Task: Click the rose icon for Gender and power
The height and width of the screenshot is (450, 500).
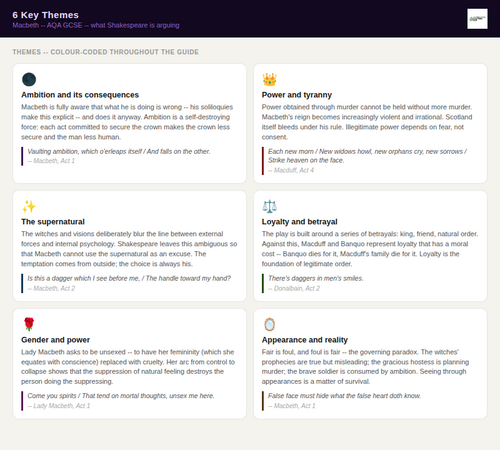Action: point(29,324)
